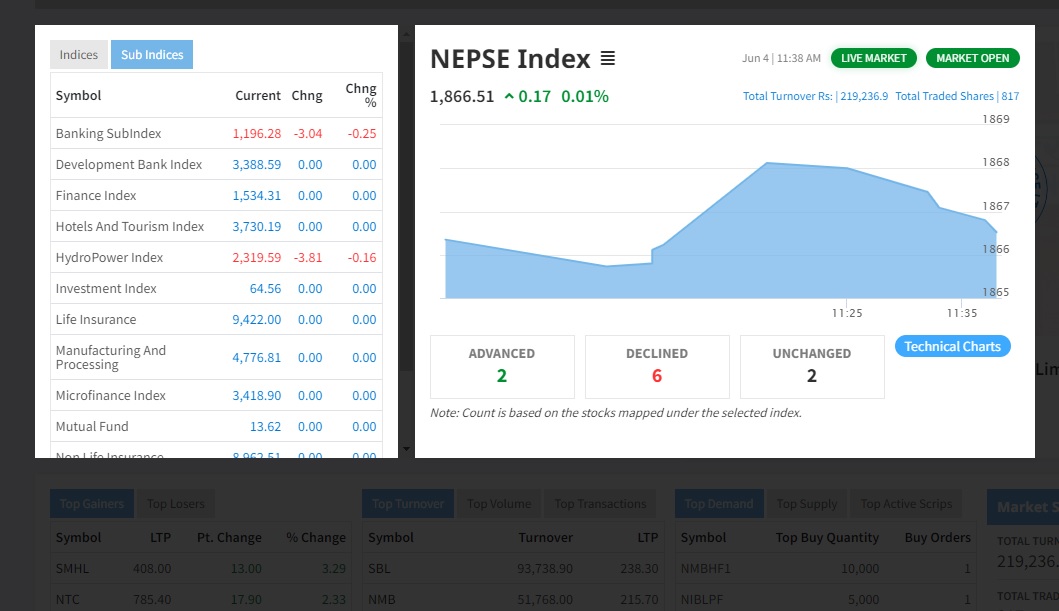Switch to the Top Losers tab
Image resolution: width=1059 pixels, height=611 pixels.
coord(176,504)
